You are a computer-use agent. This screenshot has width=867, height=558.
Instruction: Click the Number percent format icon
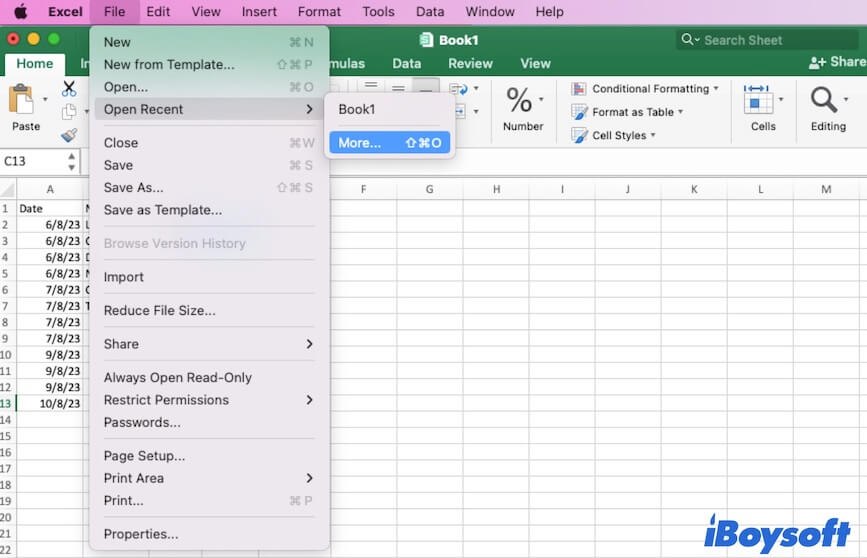pos(519,100)
